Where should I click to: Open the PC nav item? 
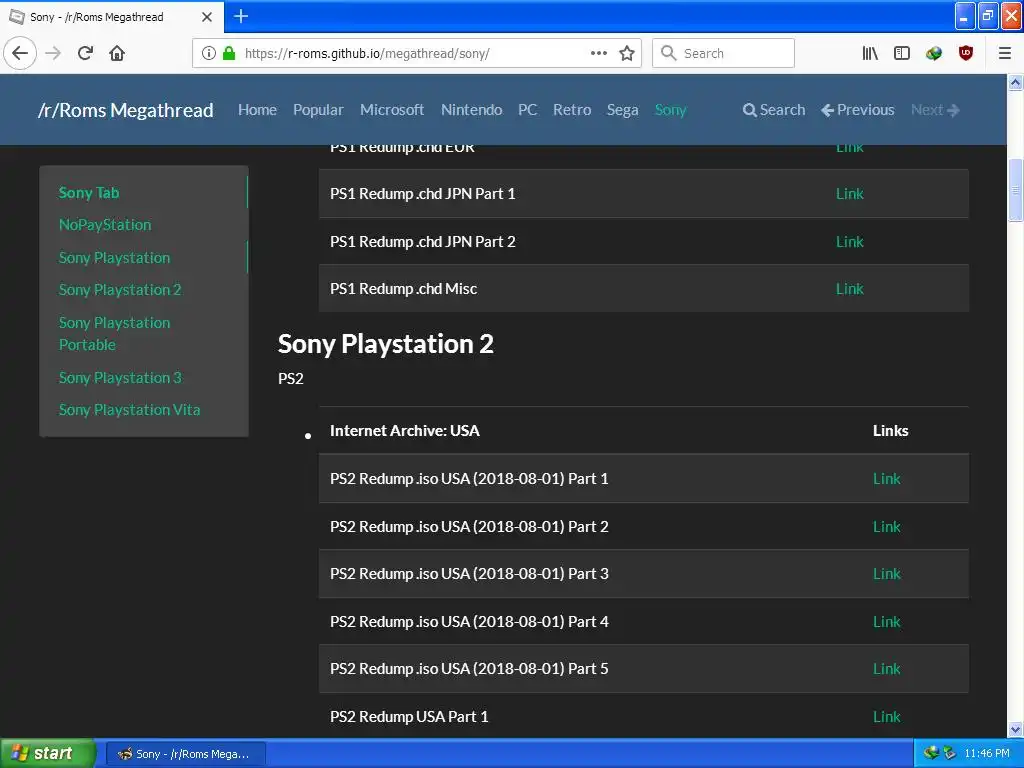point(528,110)
